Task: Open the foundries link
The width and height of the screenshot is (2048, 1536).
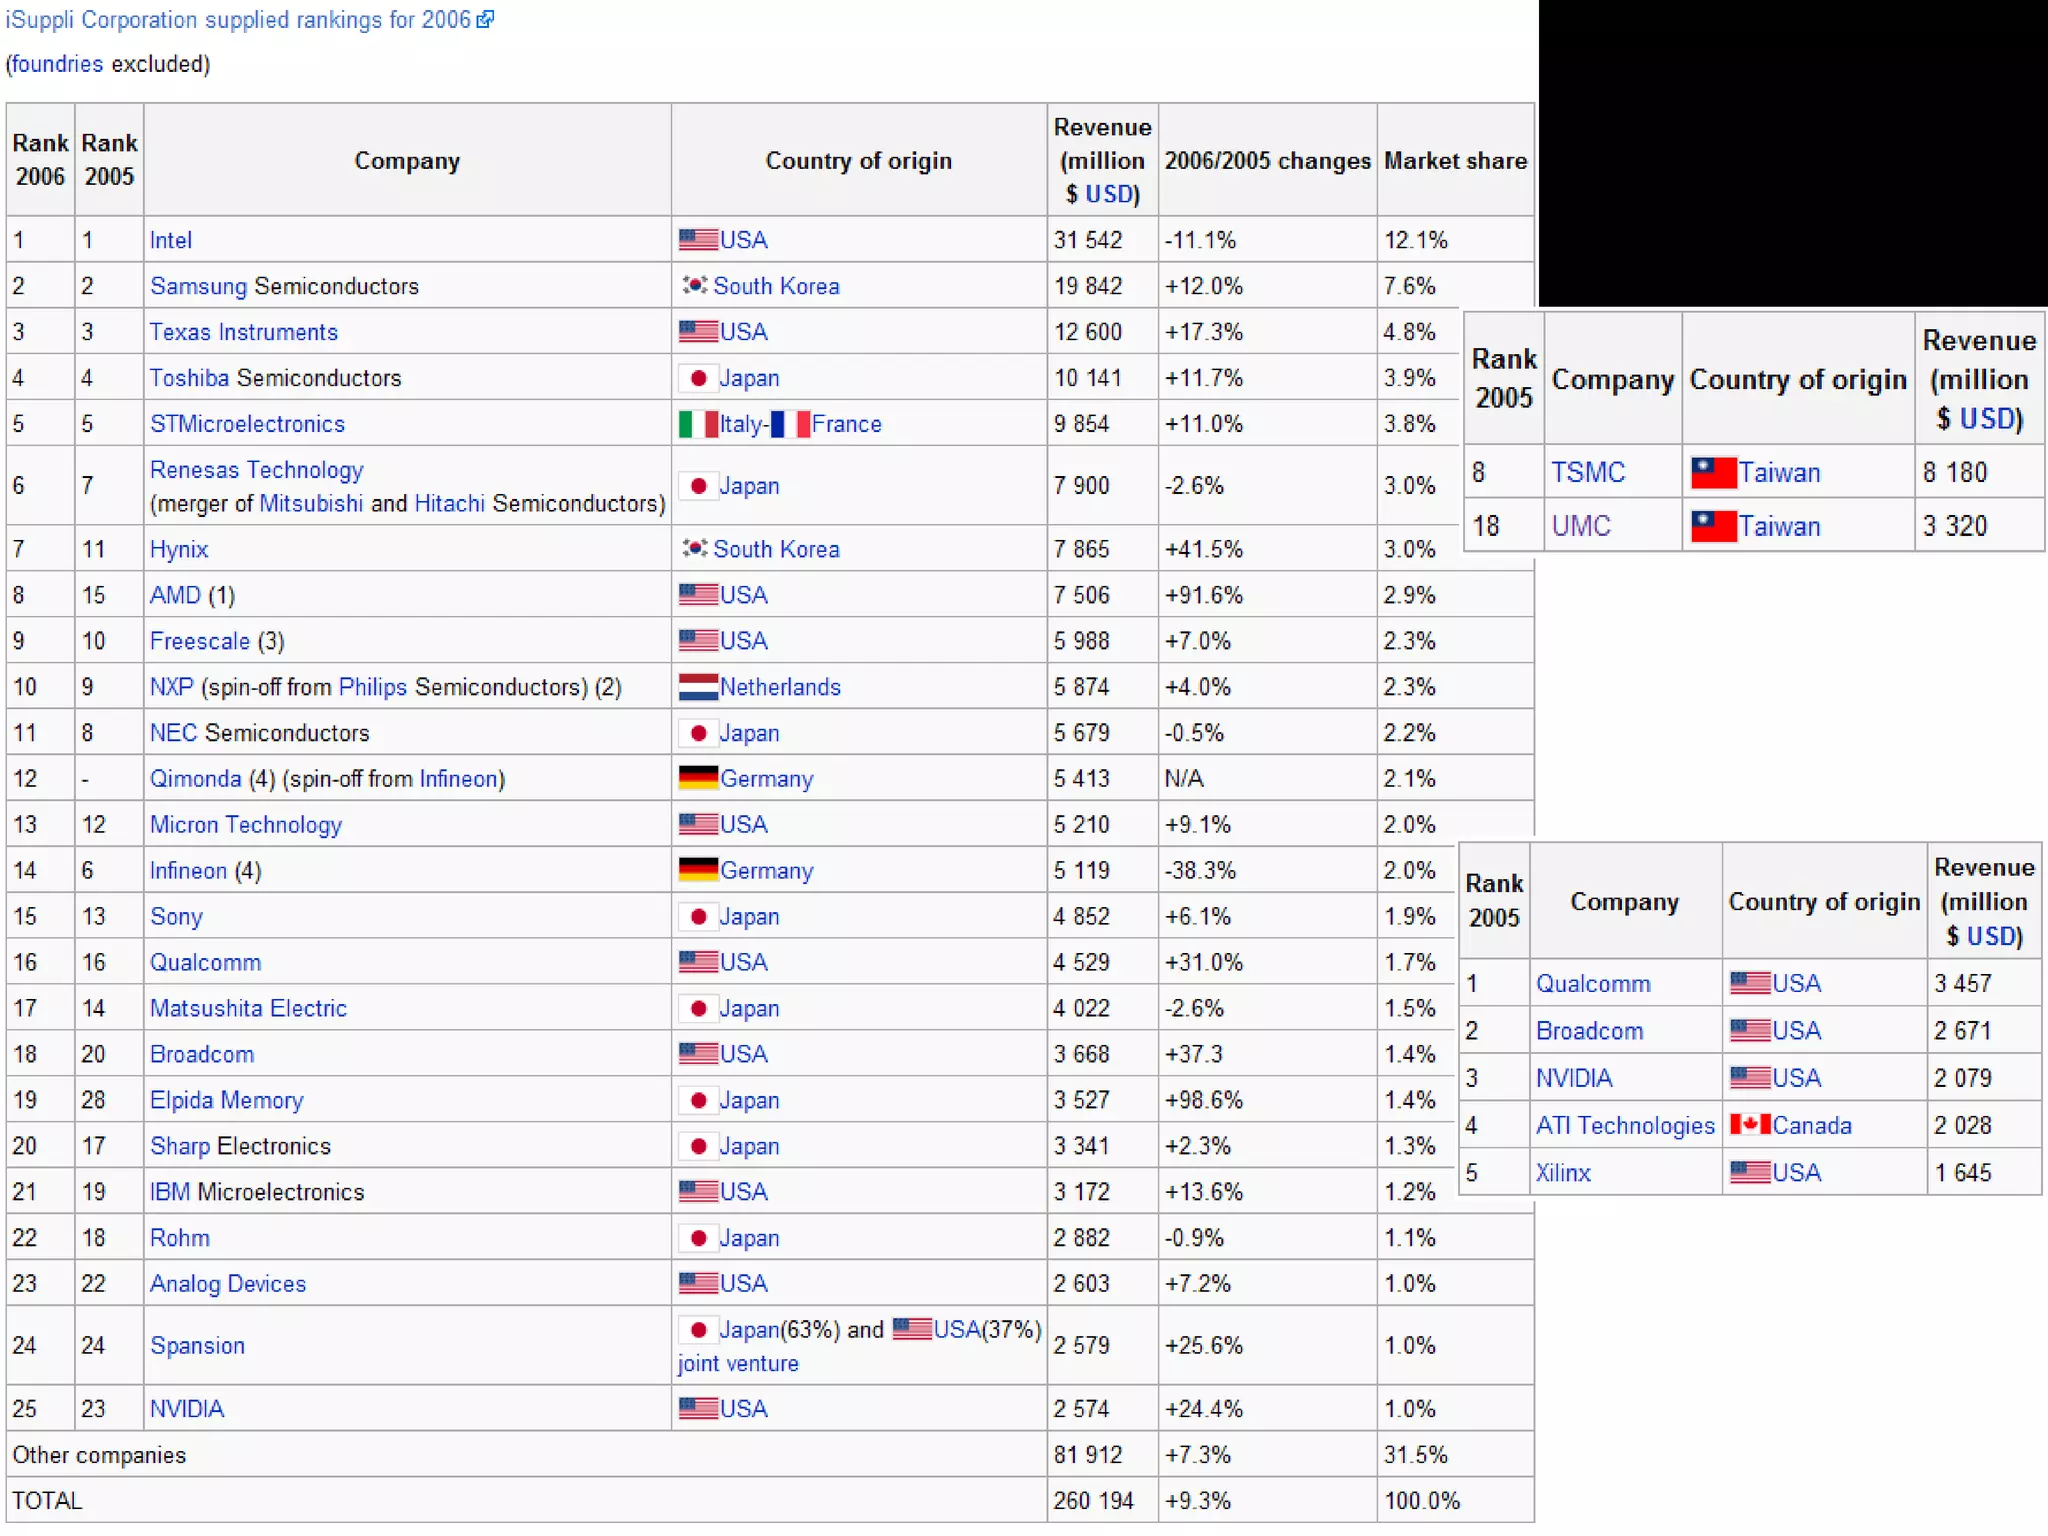Action: 57,64
